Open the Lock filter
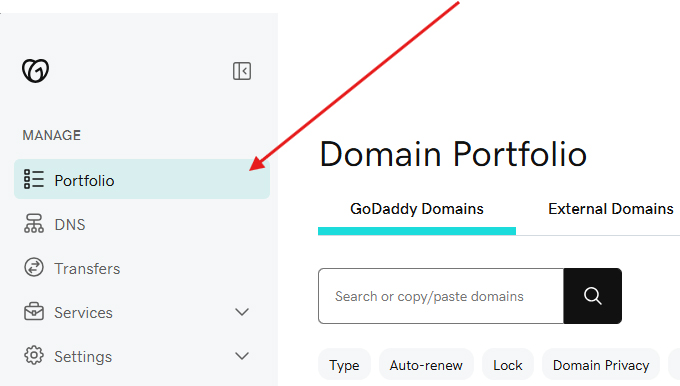Screen dimensions: 680x386 pos(507,365)
